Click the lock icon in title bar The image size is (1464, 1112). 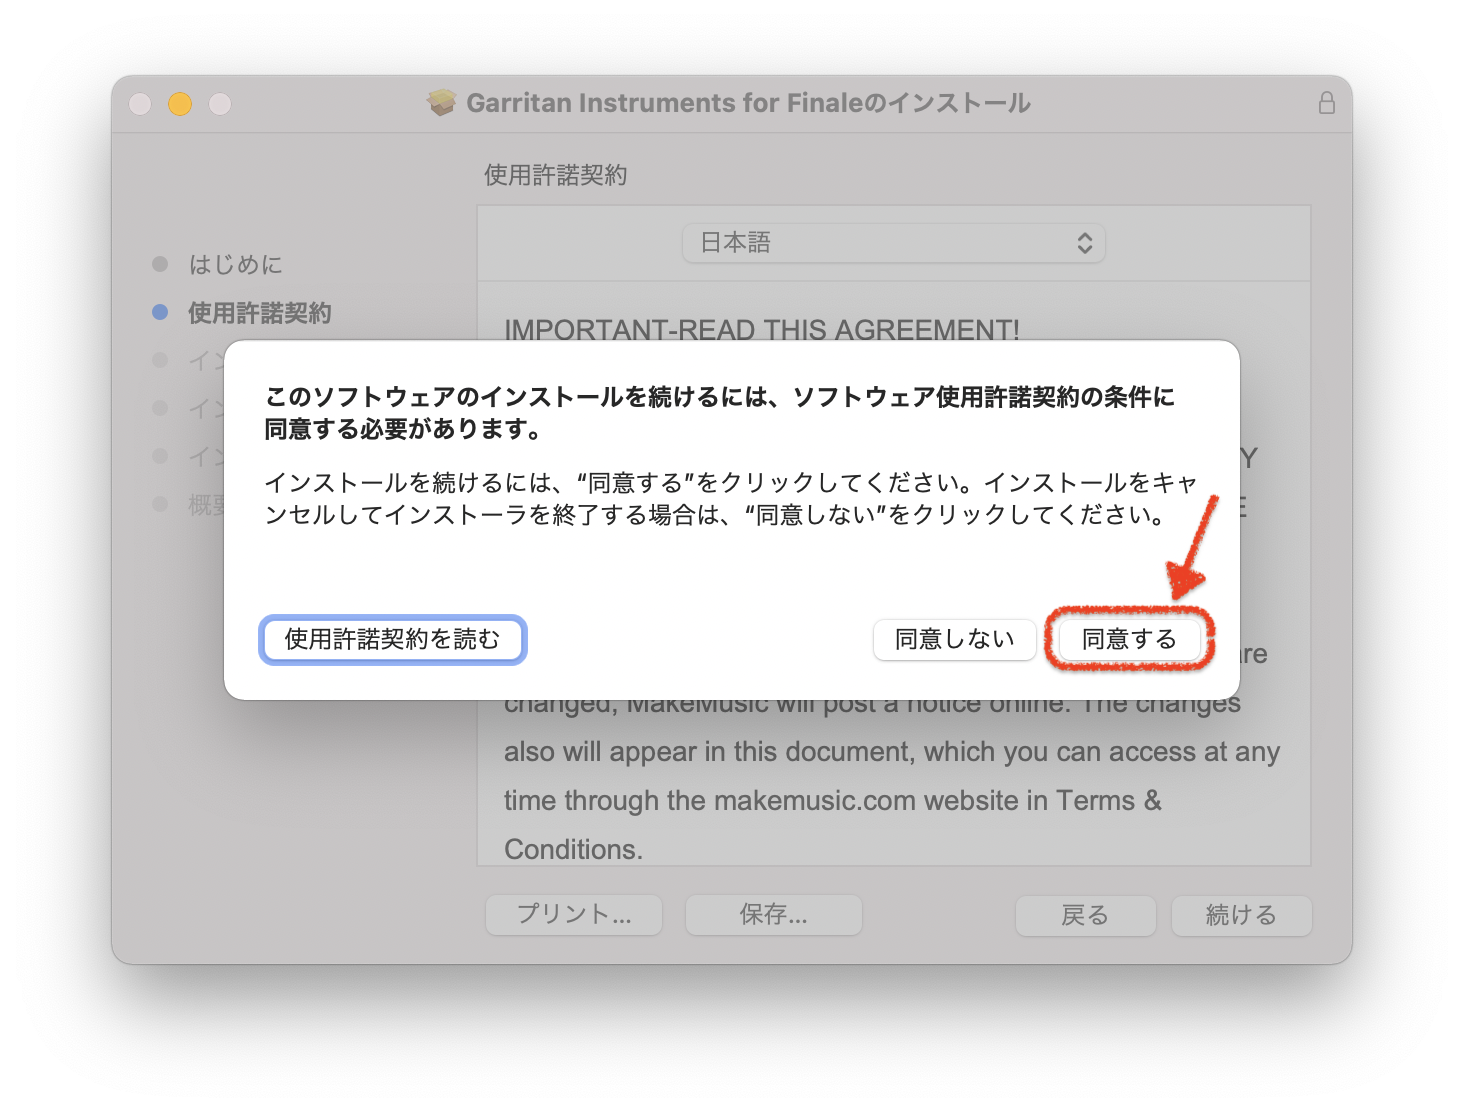pos(1326,103)
